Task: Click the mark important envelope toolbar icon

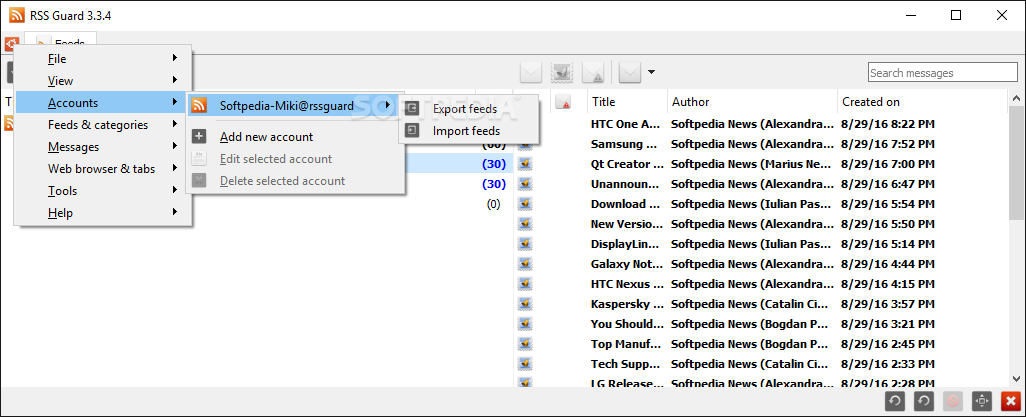Action: (593, 73)
